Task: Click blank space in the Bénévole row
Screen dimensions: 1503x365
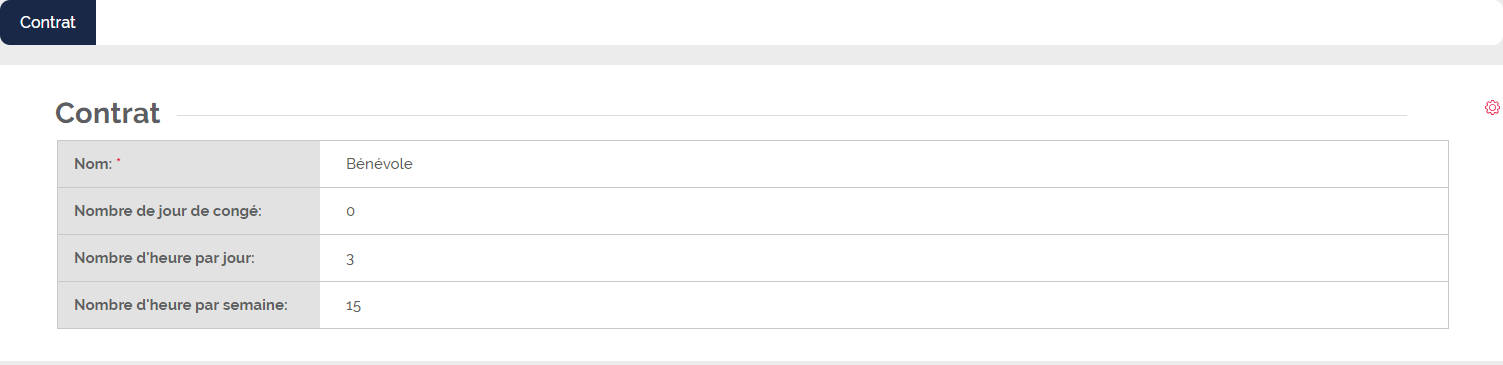Action: tap(930, 164)
